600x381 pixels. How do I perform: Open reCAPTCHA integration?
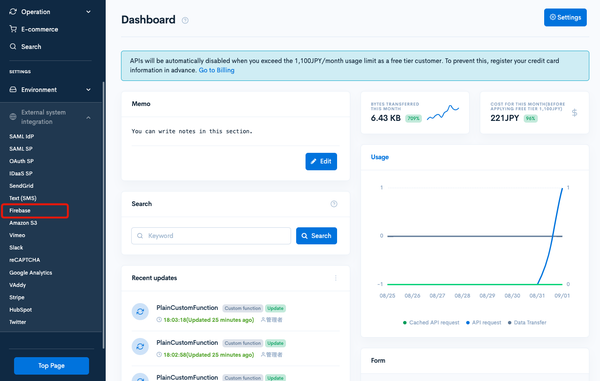(24, 260)
